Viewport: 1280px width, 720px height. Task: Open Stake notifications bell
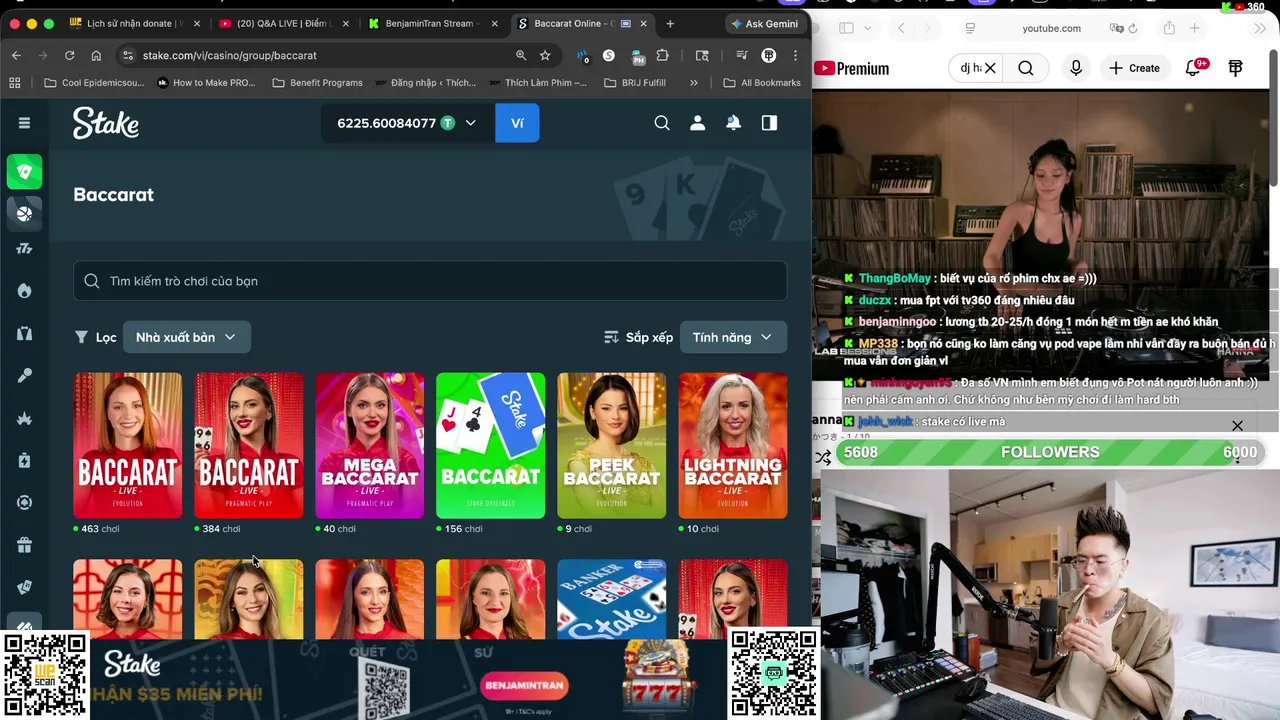tap(734, 123)
